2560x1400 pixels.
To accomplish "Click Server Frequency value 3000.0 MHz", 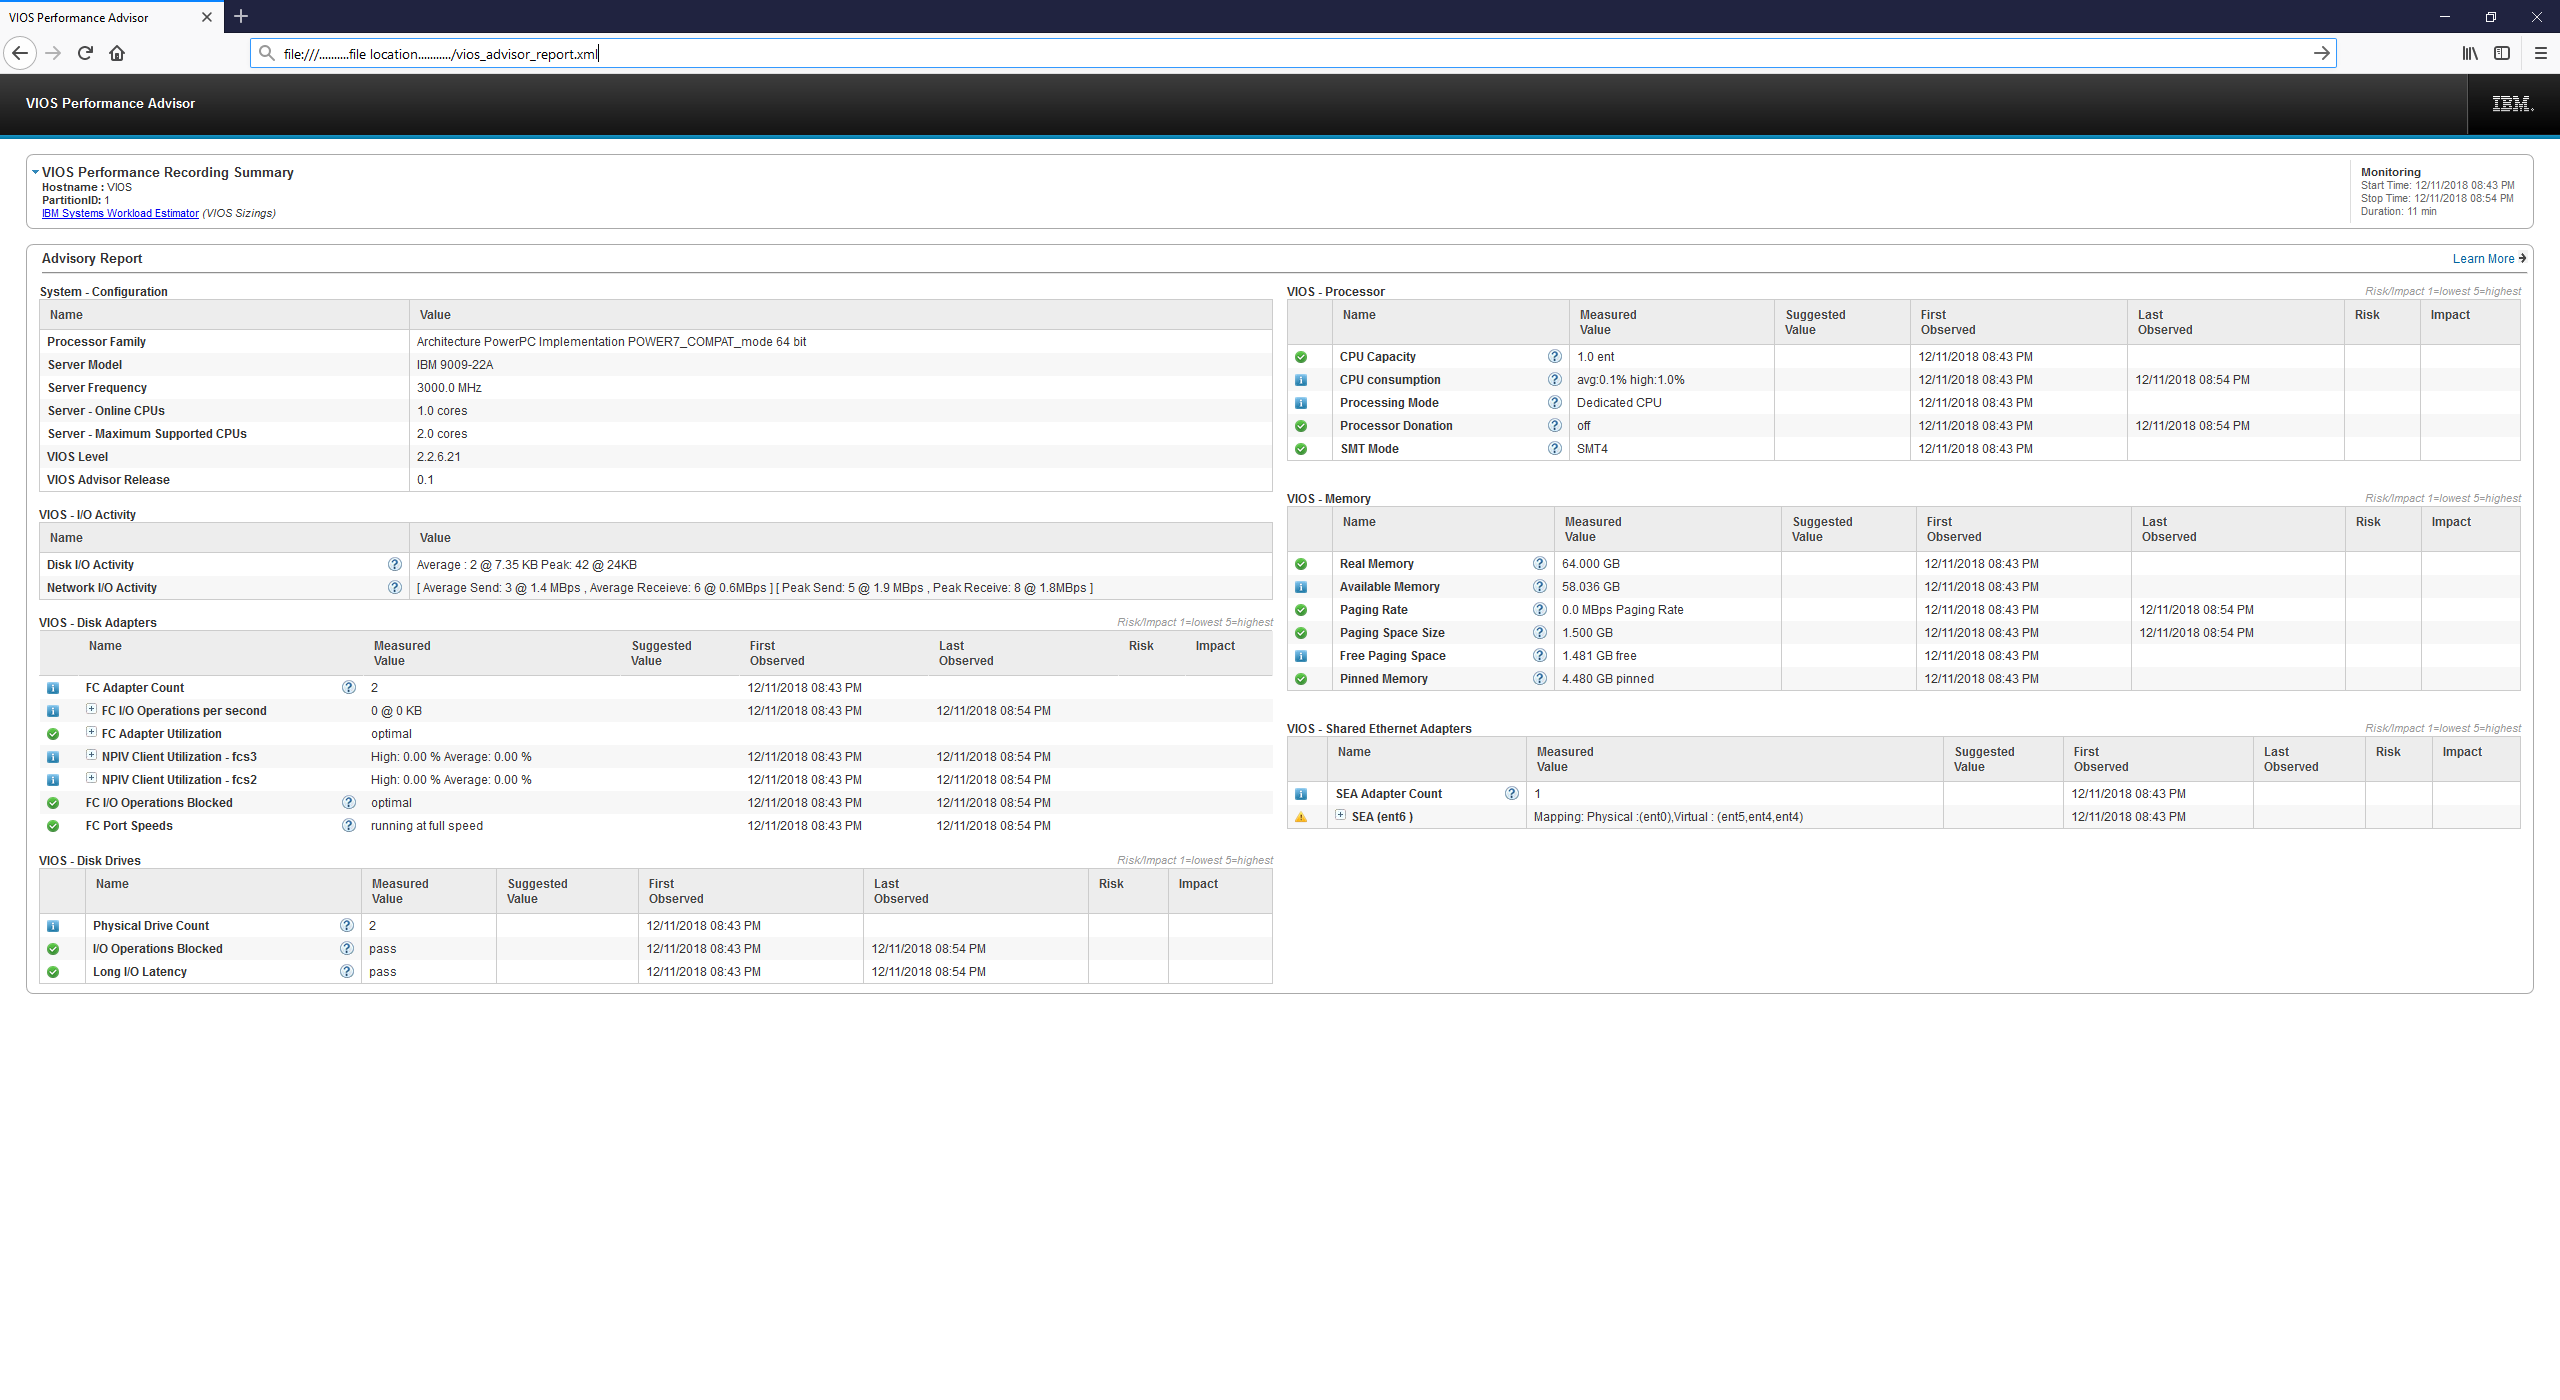I will [448, 388].
